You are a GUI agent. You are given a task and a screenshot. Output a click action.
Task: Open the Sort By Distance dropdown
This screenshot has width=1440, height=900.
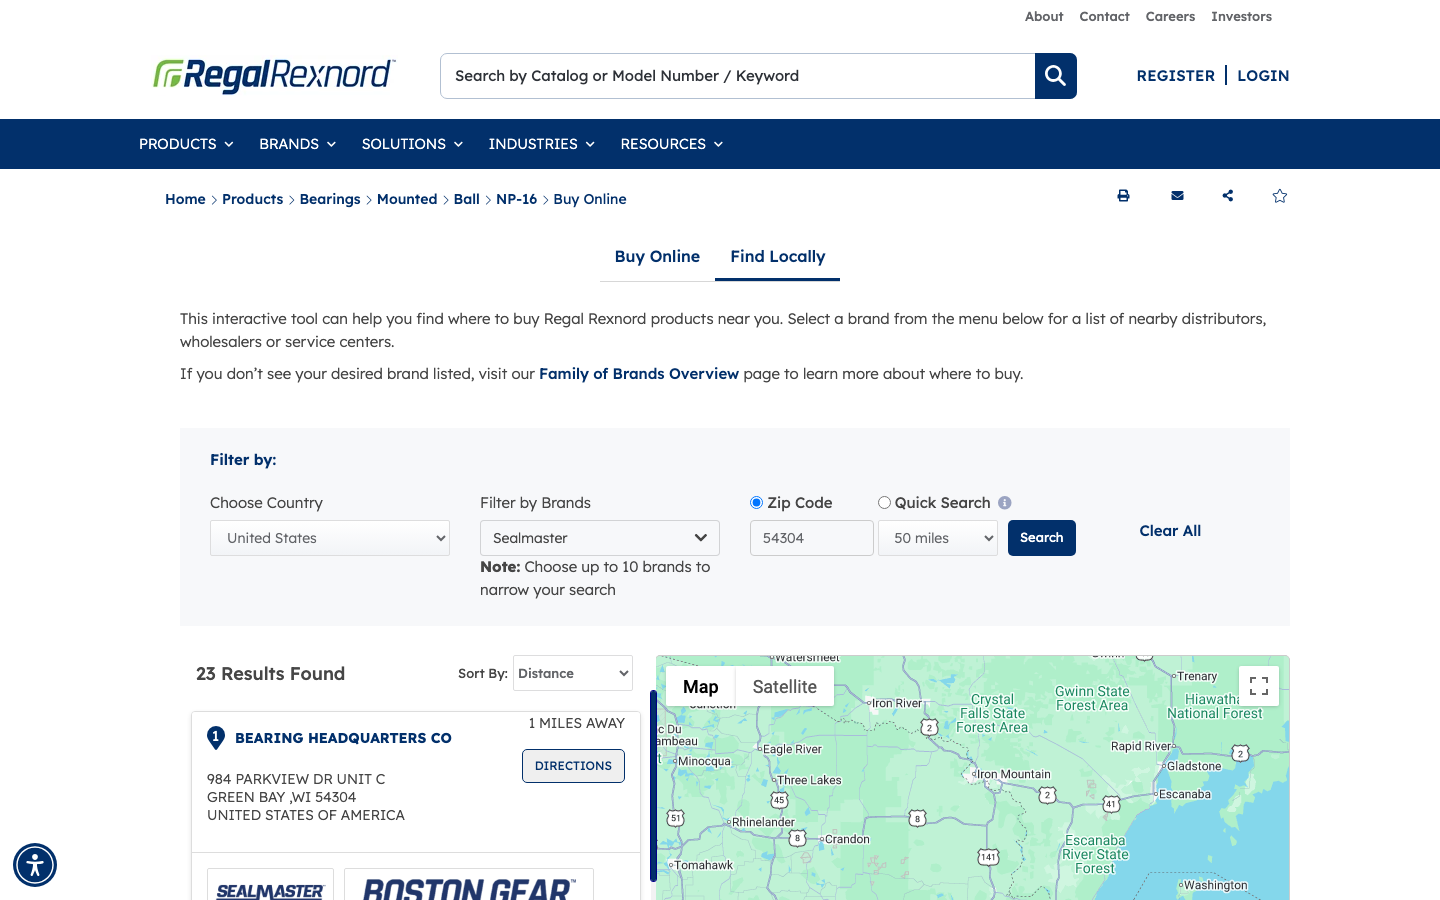(x=573, y=673)
